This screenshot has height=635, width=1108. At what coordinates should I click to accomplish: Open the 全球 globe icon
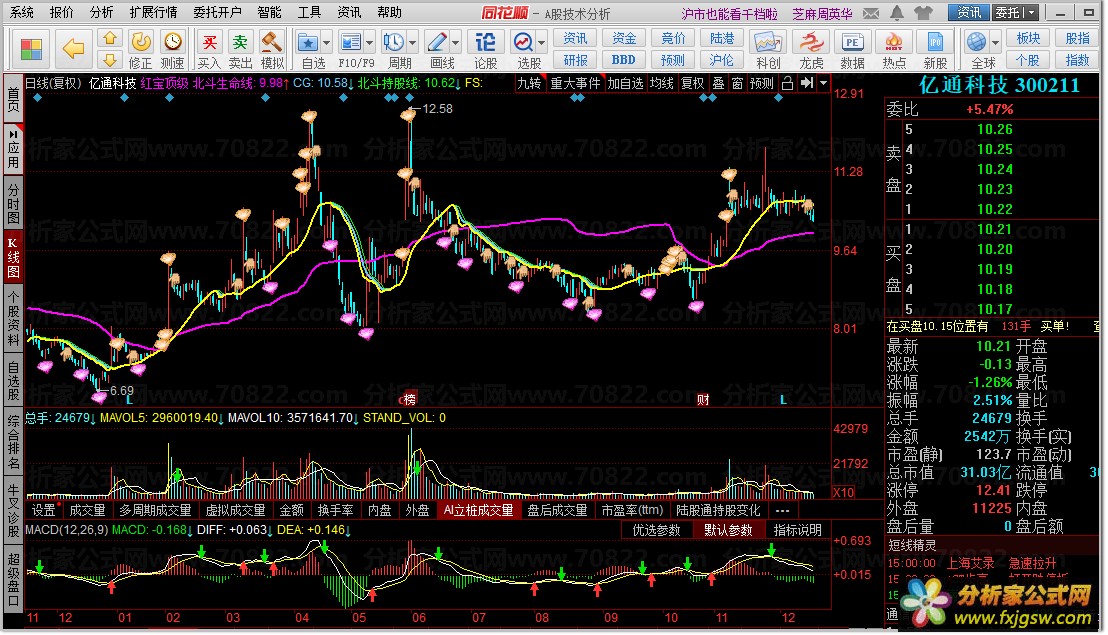point(976,42)
